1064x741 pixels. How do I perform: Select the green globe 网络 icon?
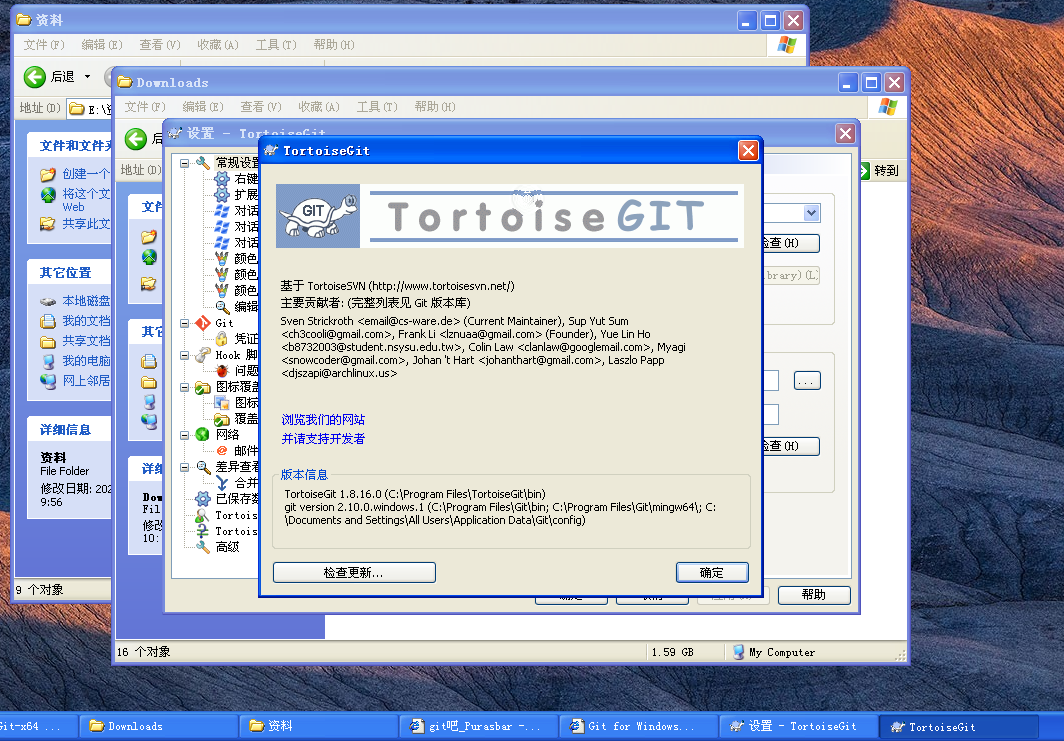click(202, 434)
